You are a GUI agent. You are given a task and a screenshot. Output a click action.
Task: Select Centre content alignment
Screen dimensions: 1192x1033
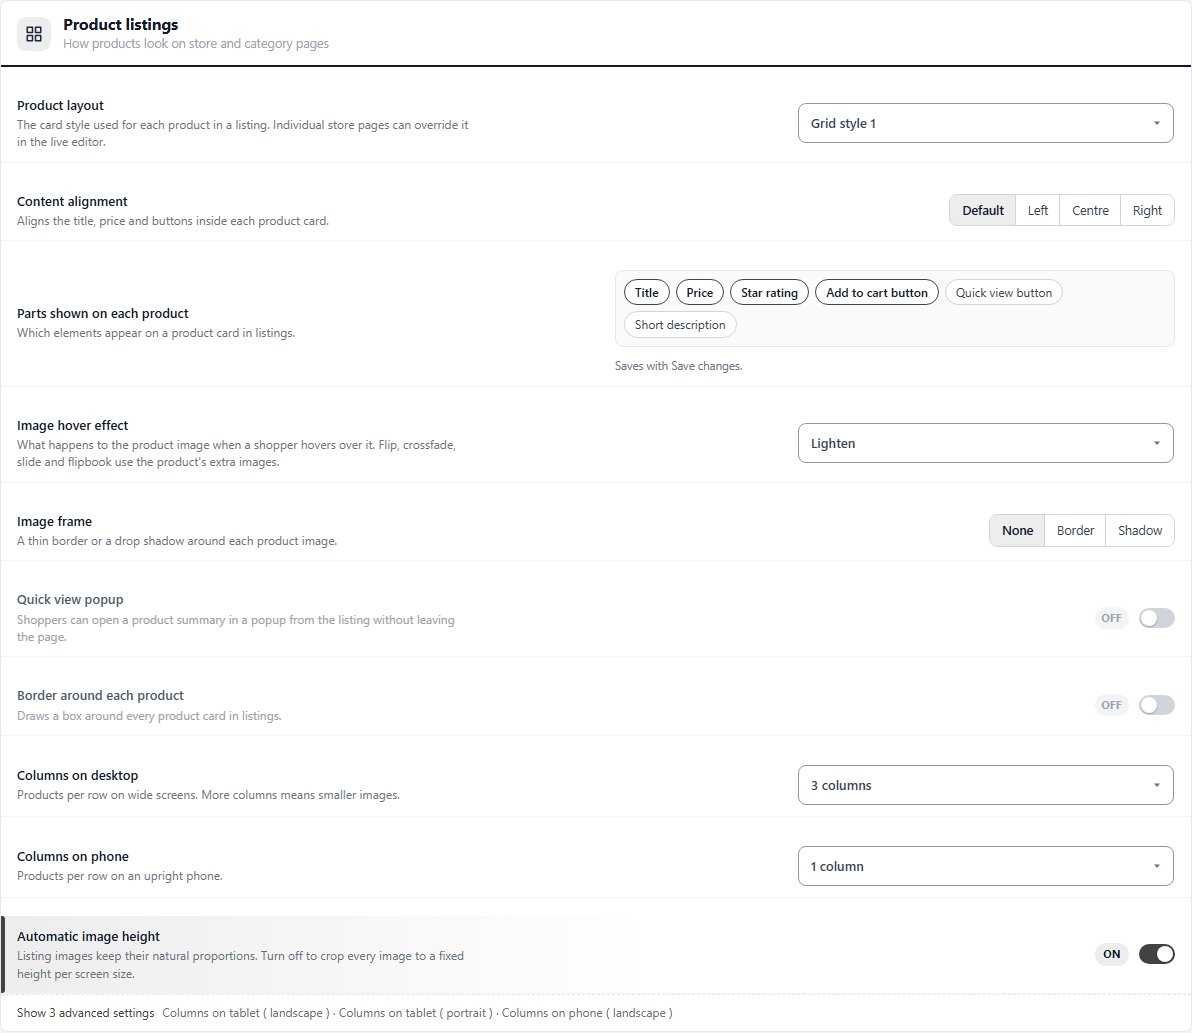pos(1089,211)
